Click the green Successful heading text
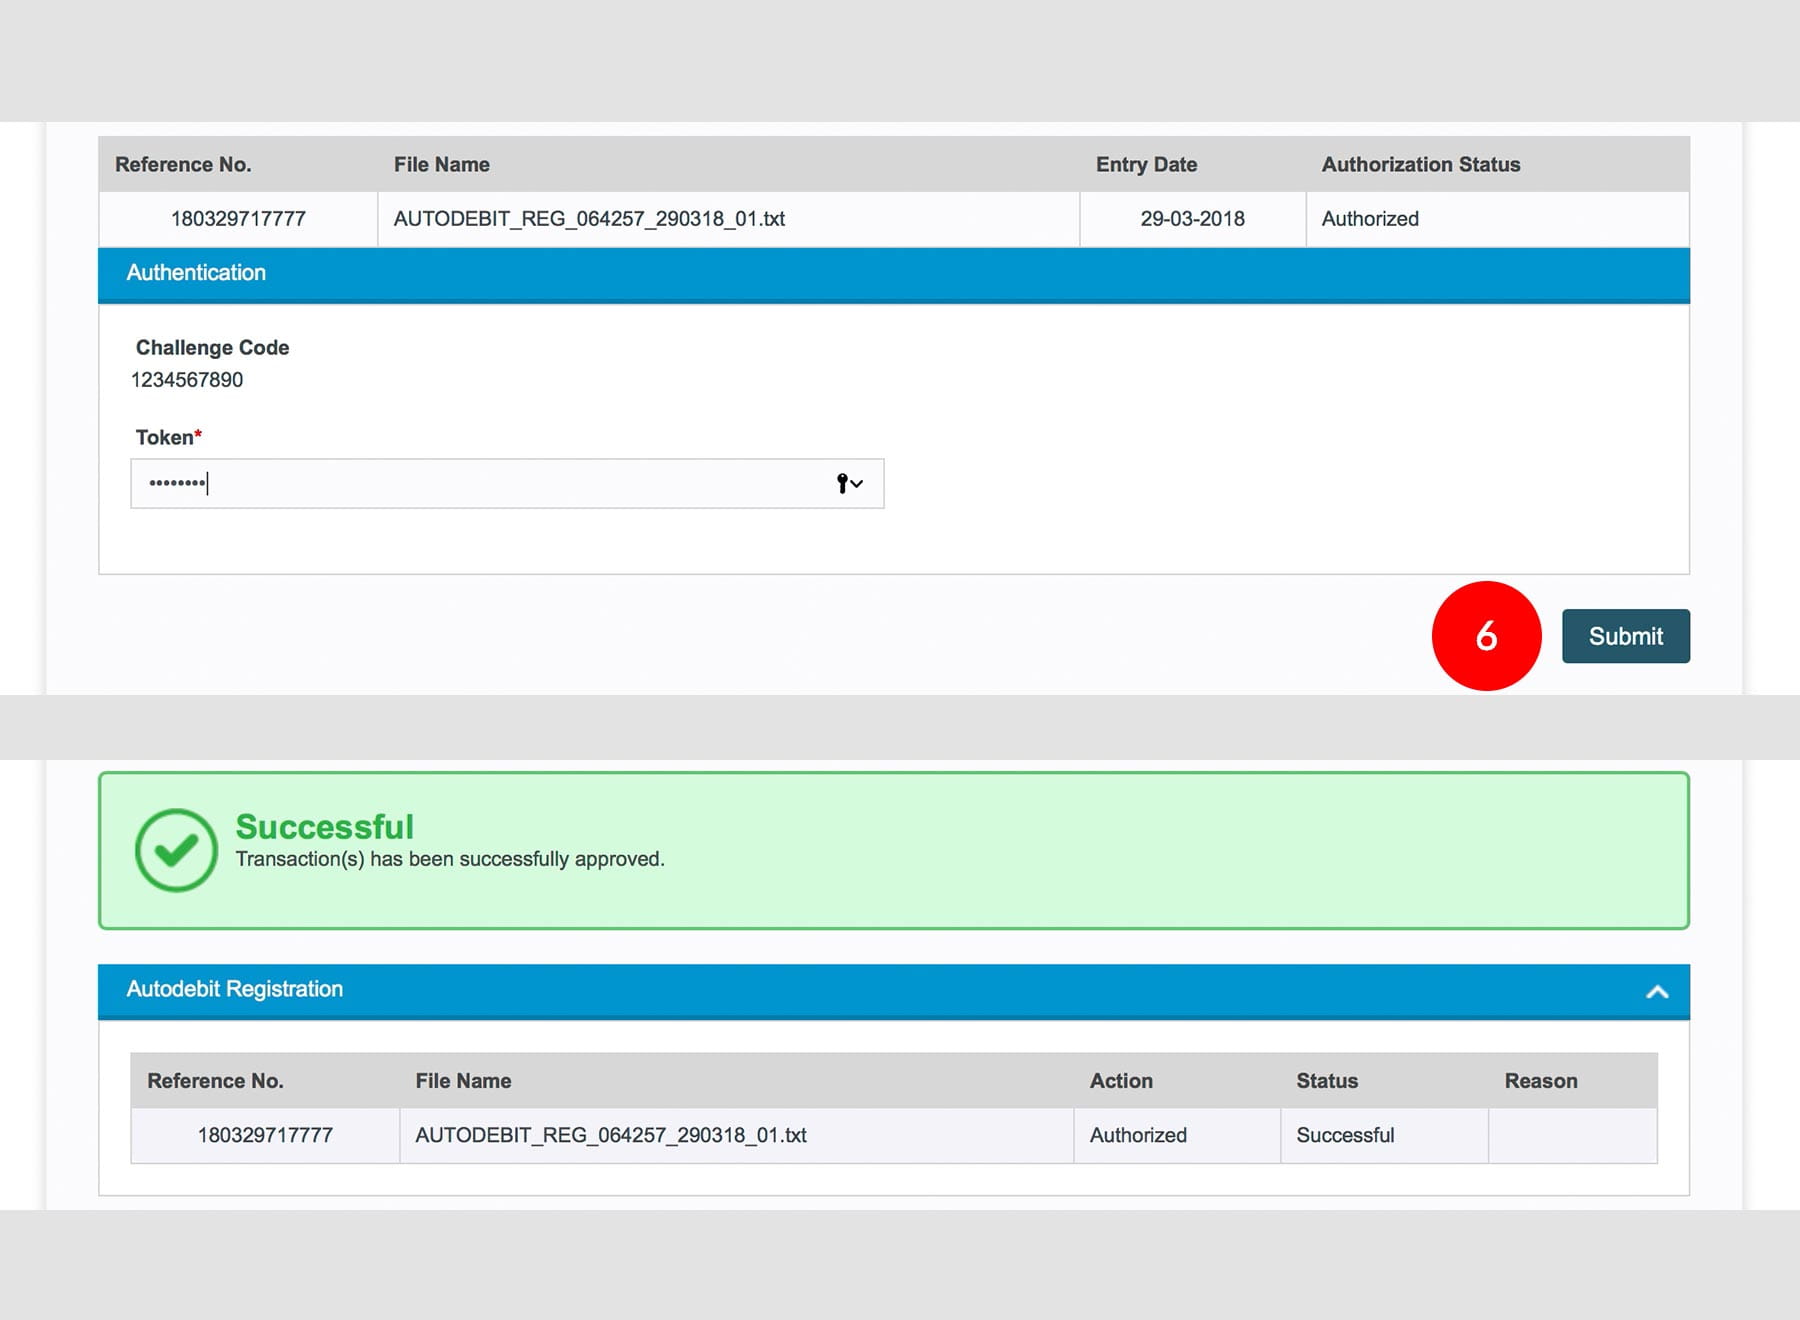1800x1320 pixels. [324, 827]
